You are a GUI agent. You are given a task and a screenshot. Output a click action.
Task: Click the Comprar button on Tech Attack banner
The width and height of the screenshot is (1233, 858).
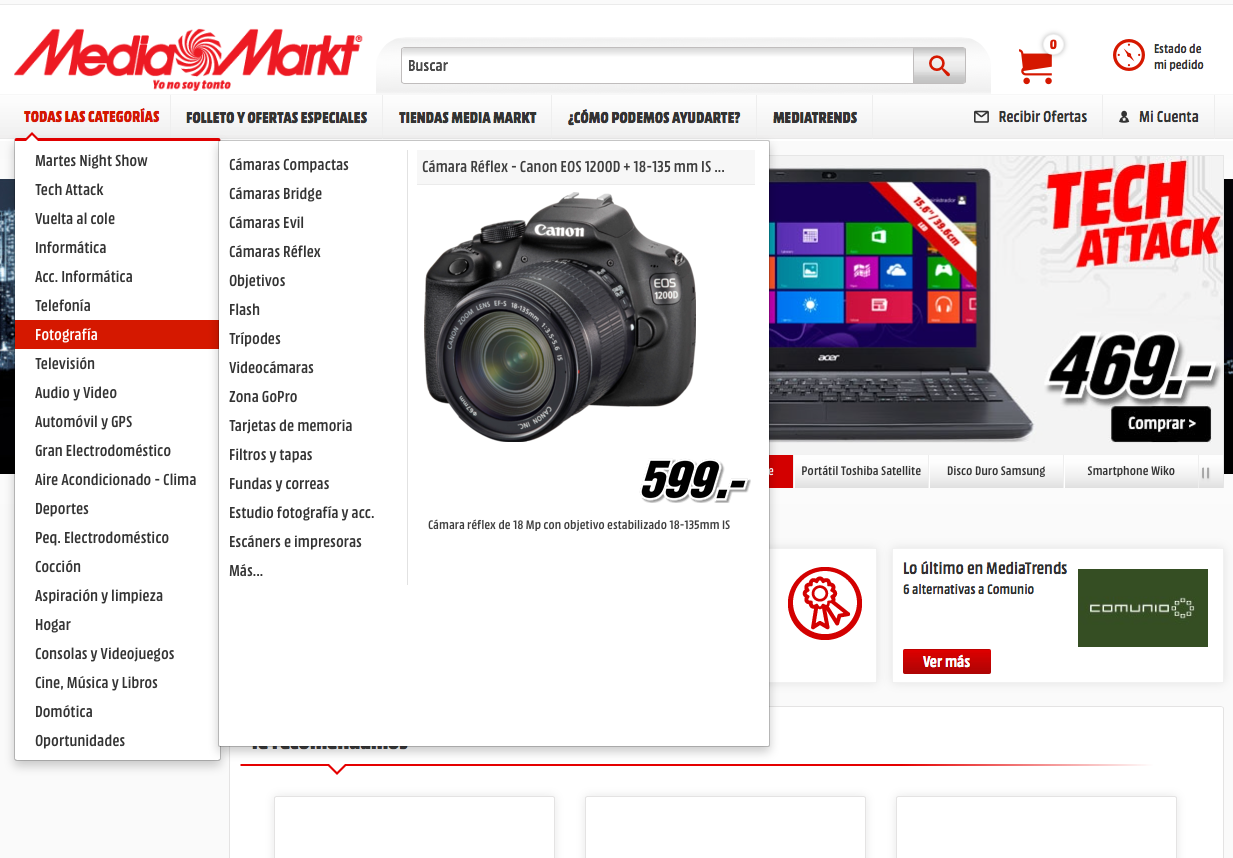(1161, 424)
